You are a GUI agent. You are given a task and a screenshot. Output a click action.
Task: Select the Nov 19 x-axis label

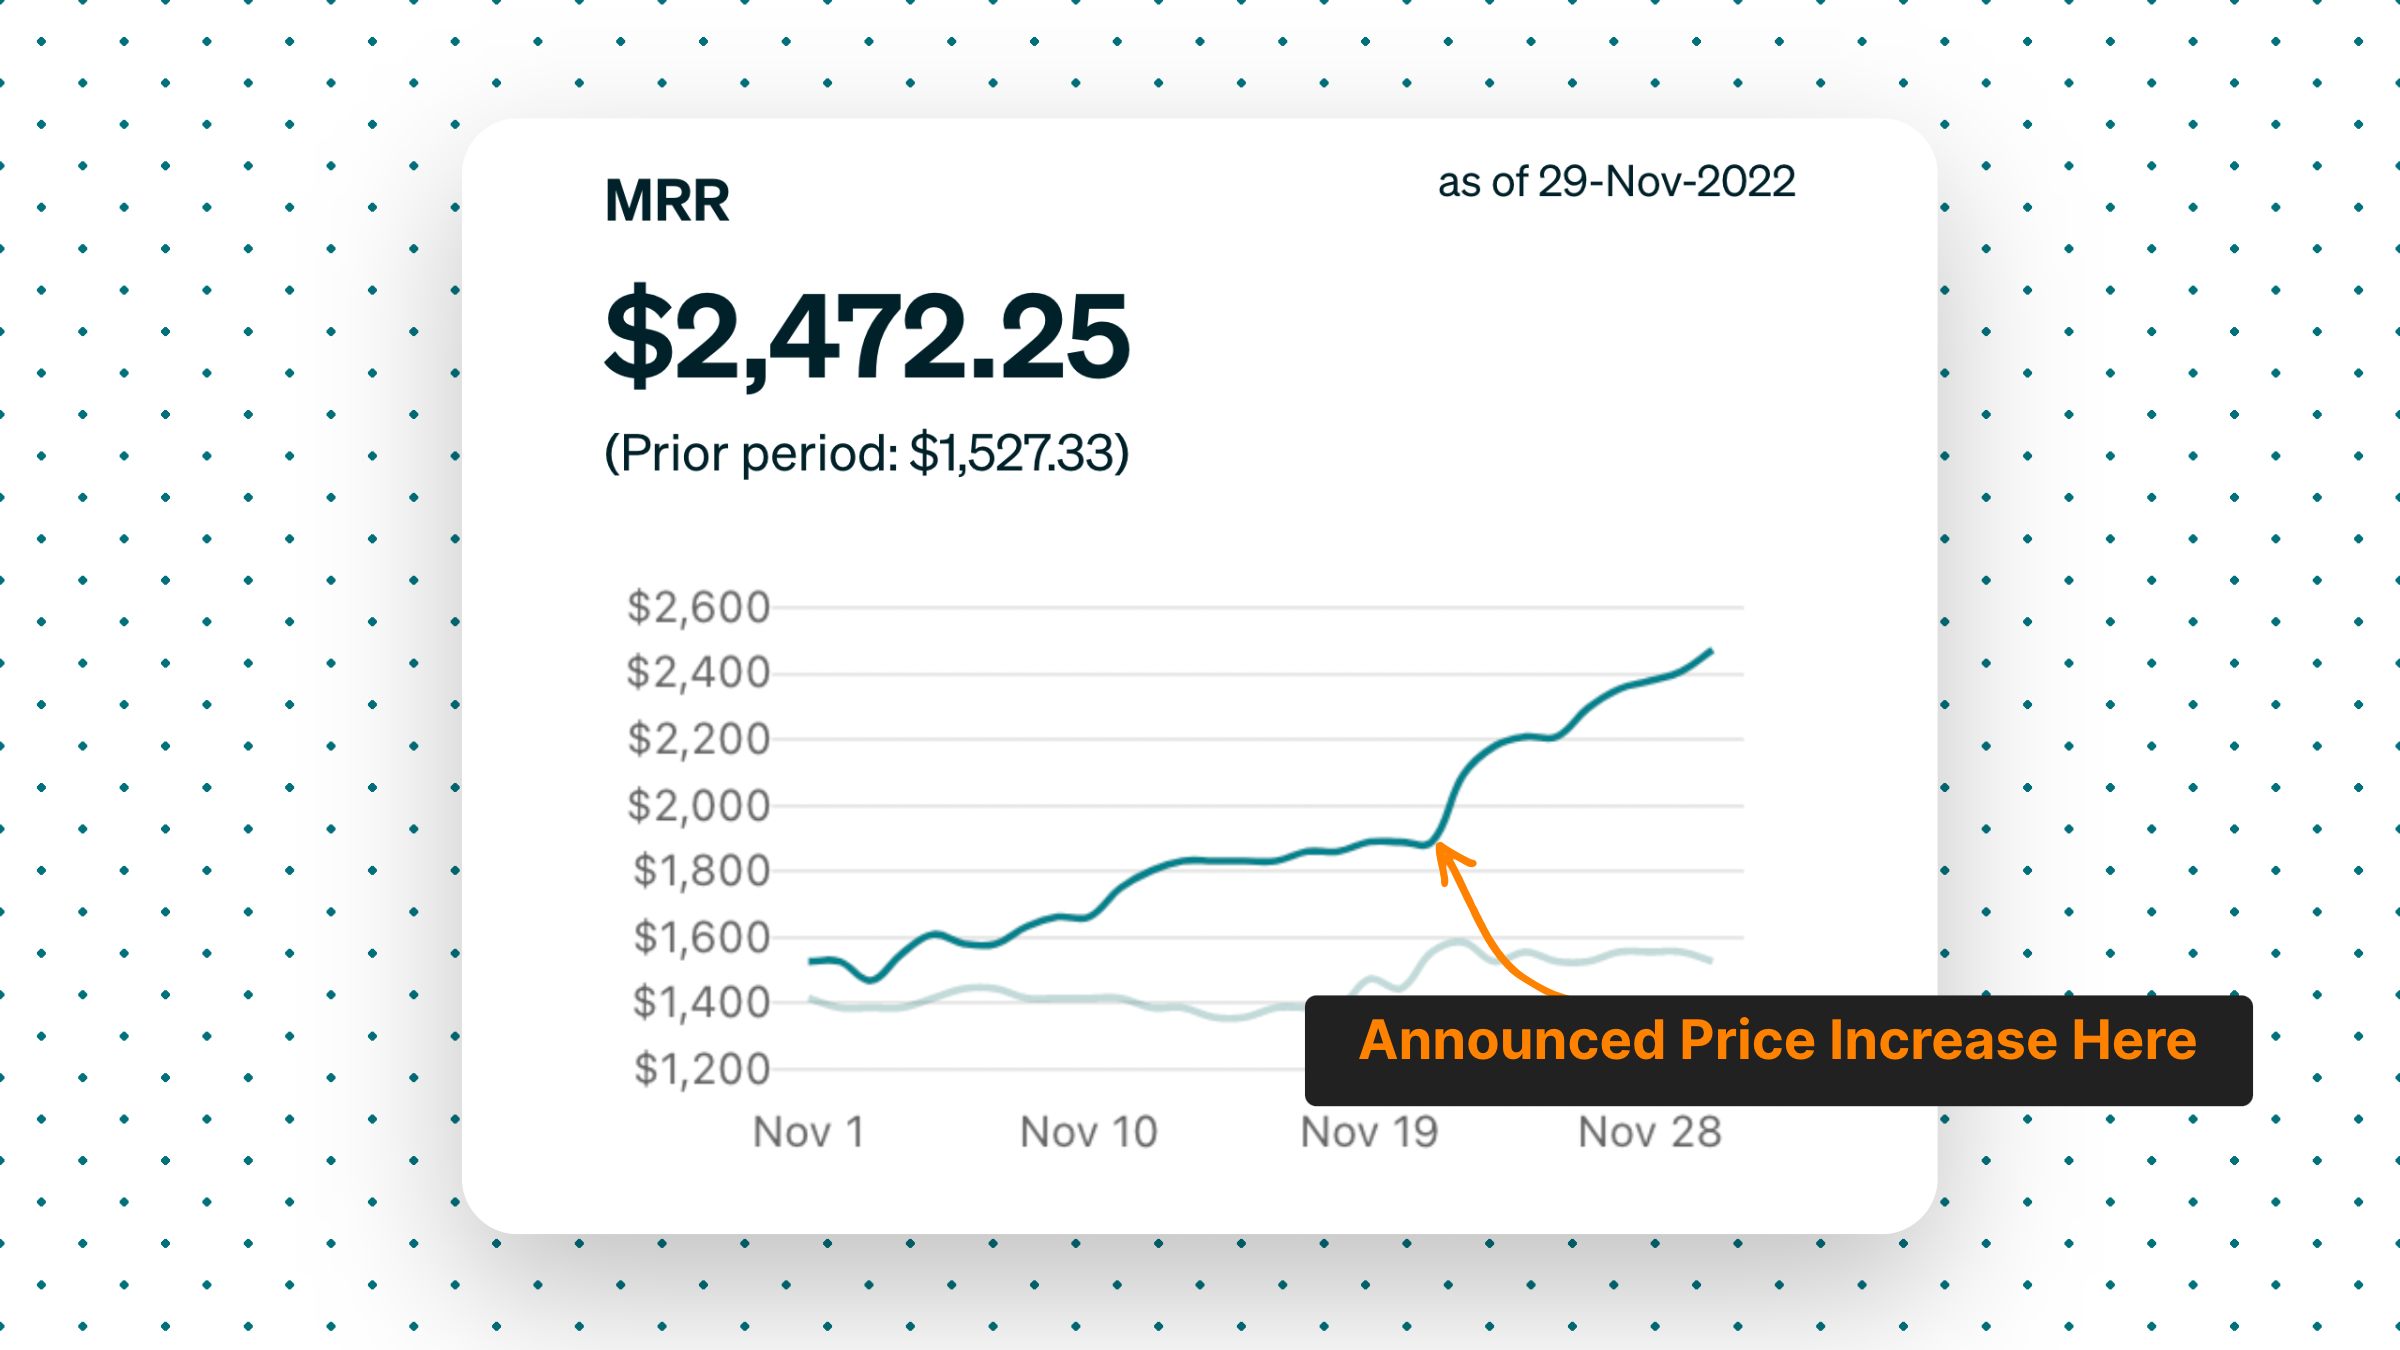click(1369, 1133)
